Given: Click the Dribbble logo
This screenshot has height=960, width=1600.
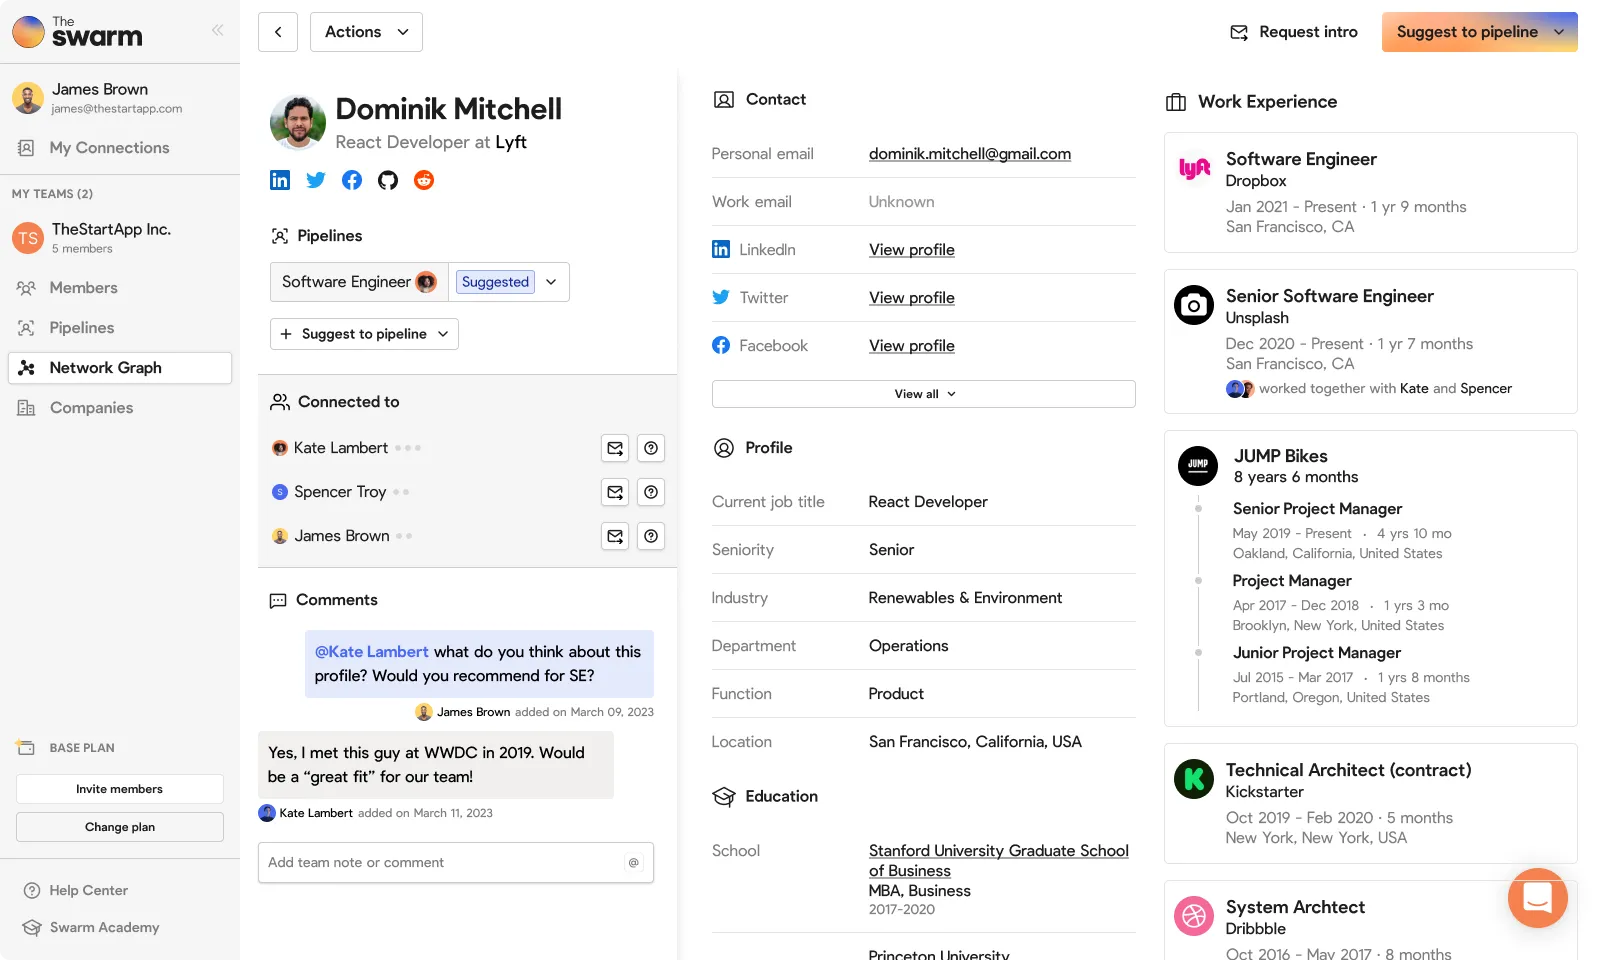Looking at the screenshot, I should click(1194, 916).
